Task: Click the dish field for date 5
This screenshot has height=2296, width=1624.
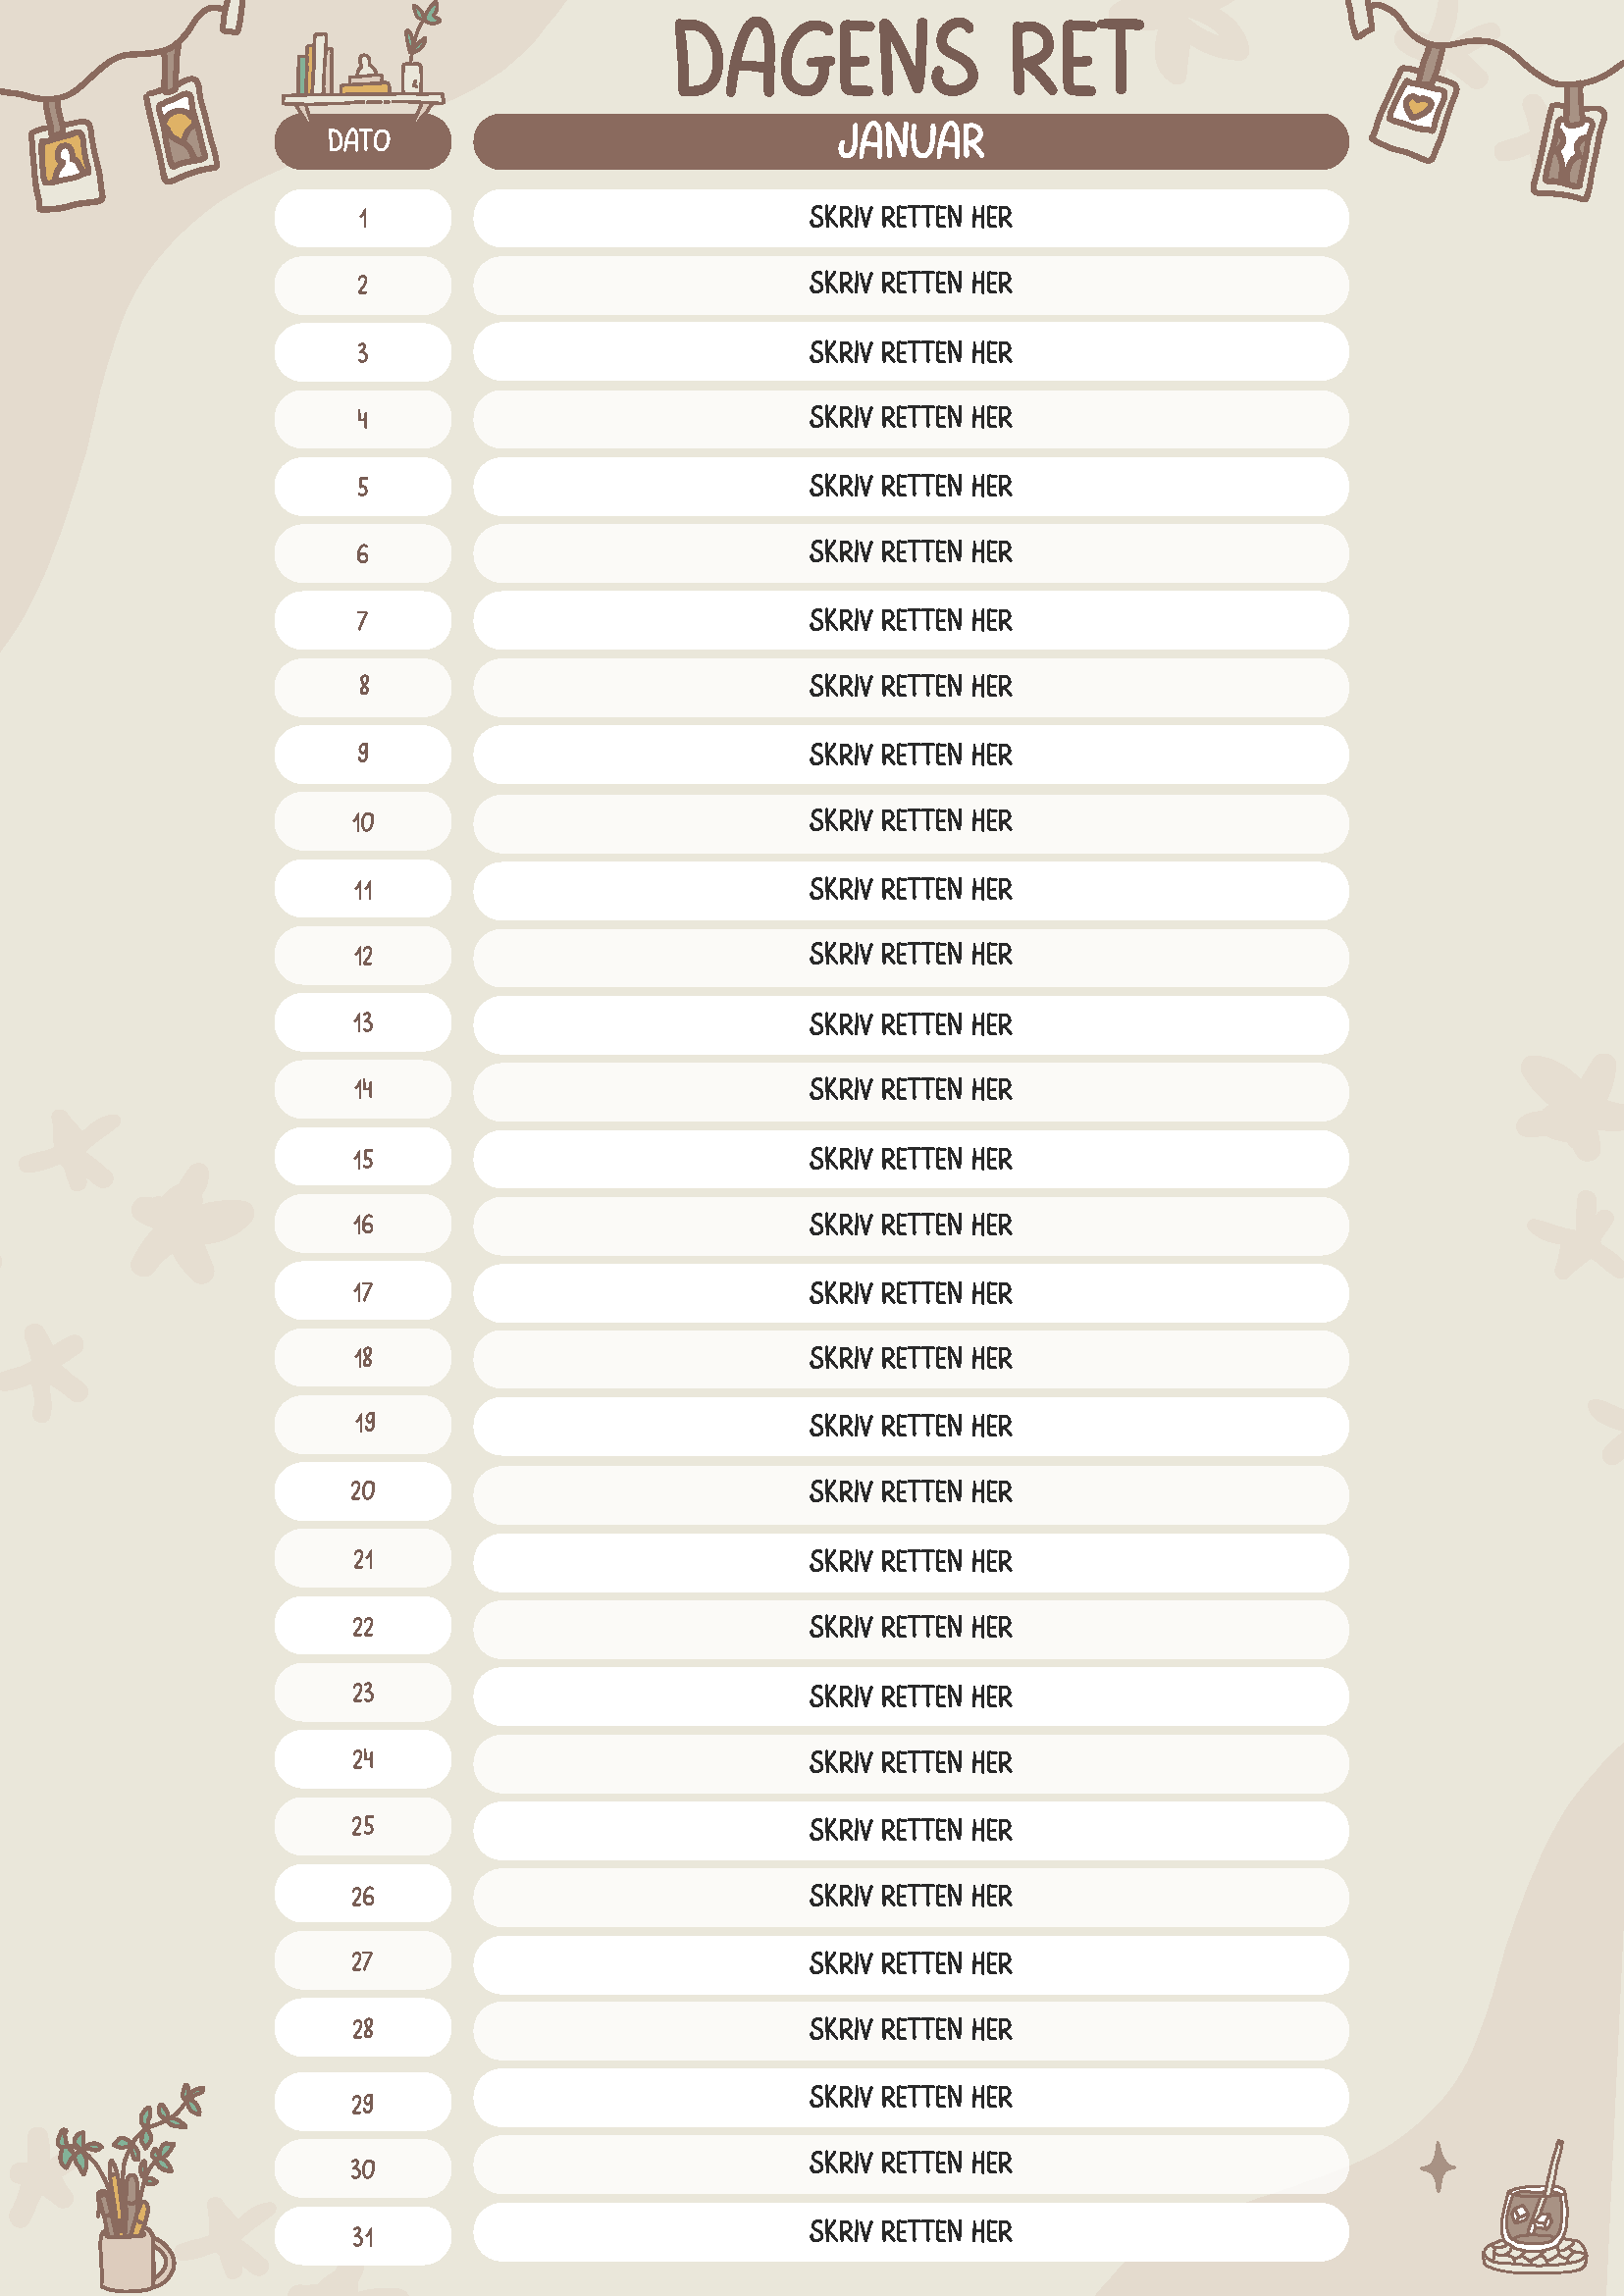Action: tap(910, 487)
